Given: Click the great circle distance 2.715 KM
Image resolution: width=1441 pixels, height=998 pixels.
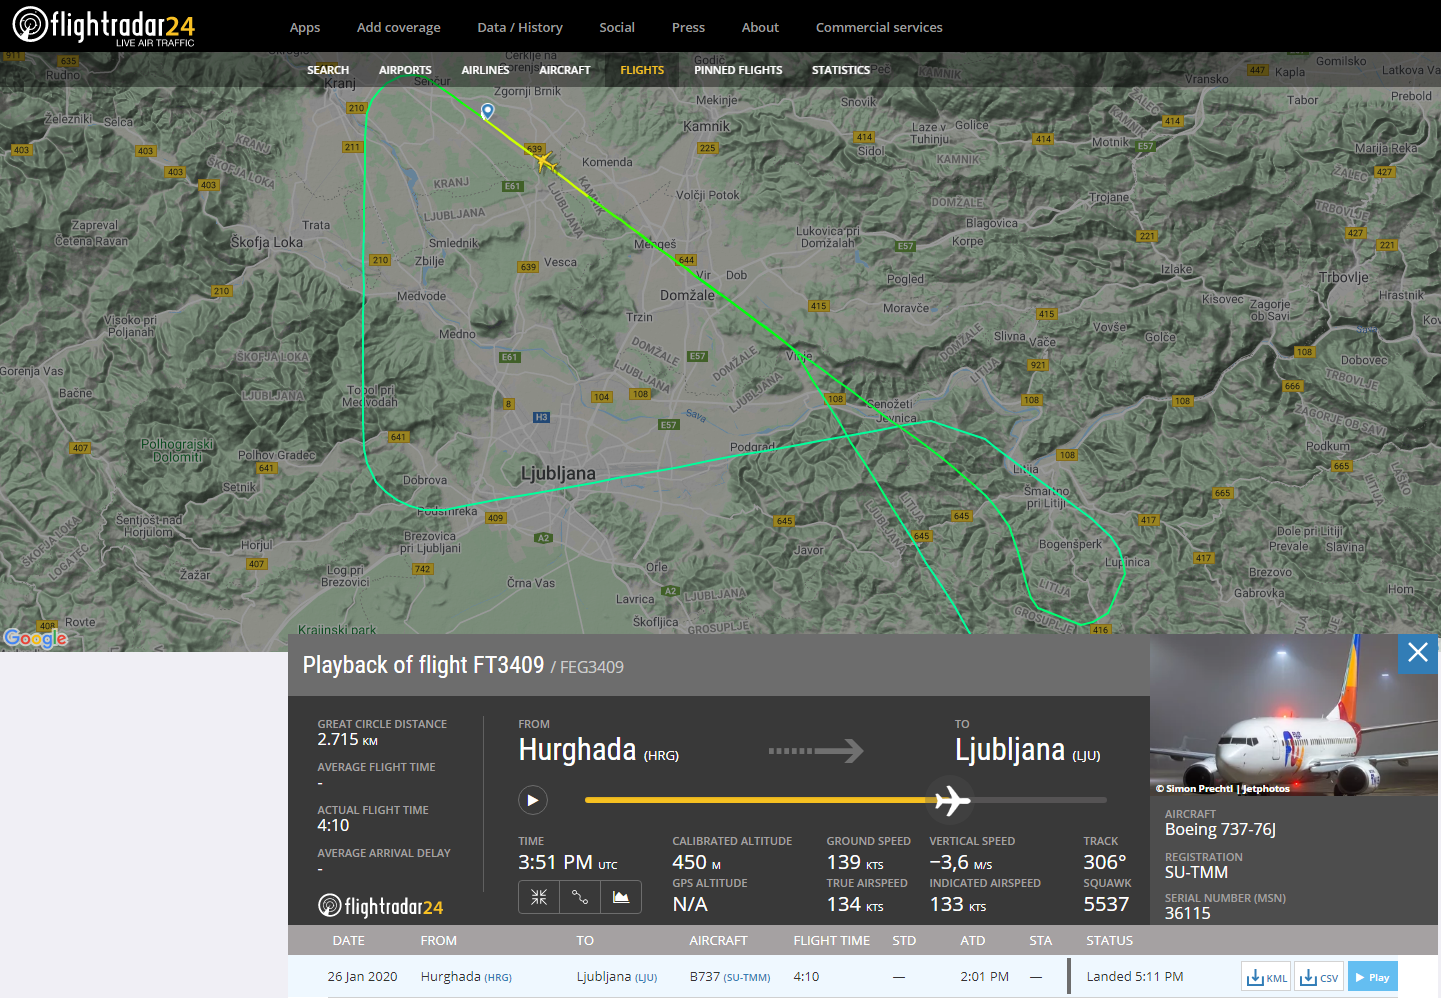Looking at the screenshot, I should coord(347,740).
